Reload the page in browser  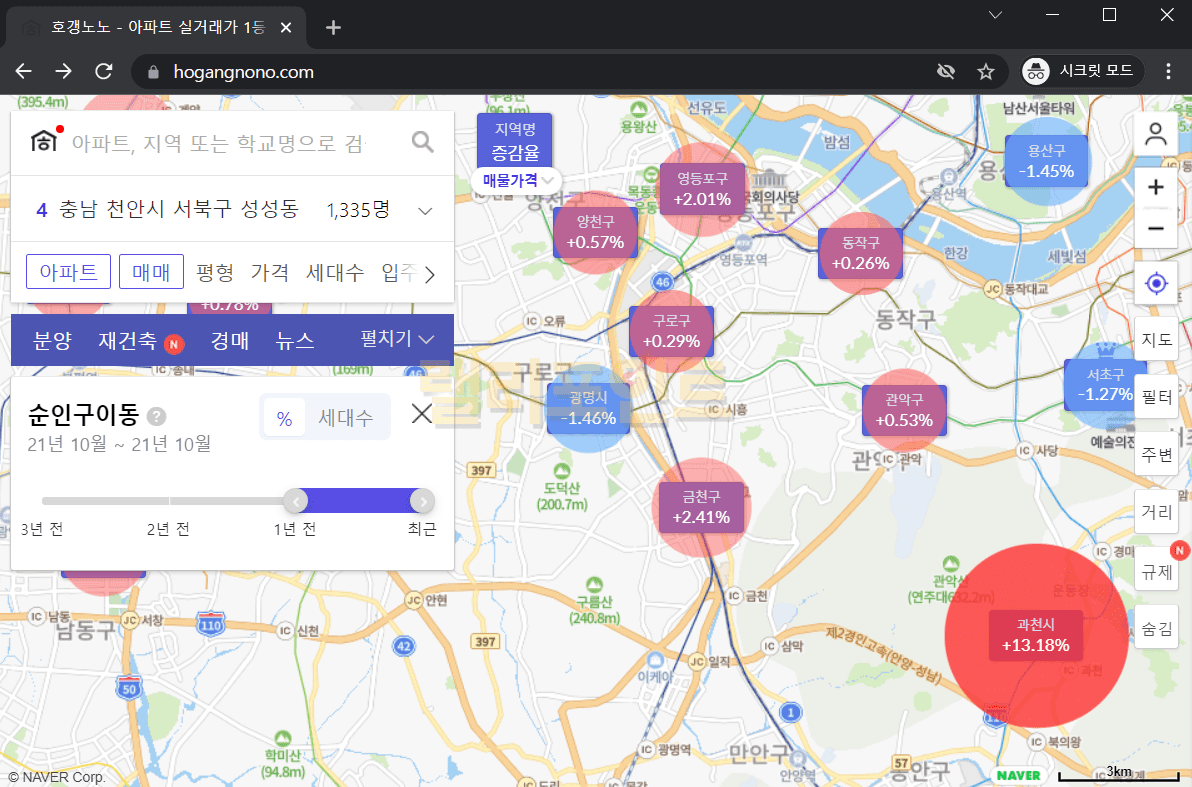click(103, 72)
